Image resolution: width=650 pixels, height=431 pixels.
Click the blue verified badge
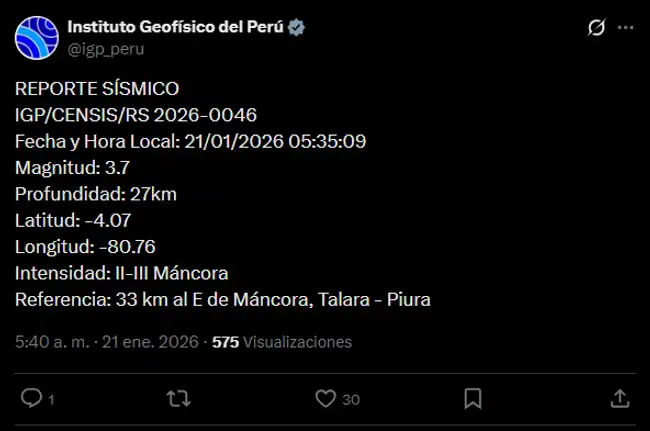[x=297, y=28]
